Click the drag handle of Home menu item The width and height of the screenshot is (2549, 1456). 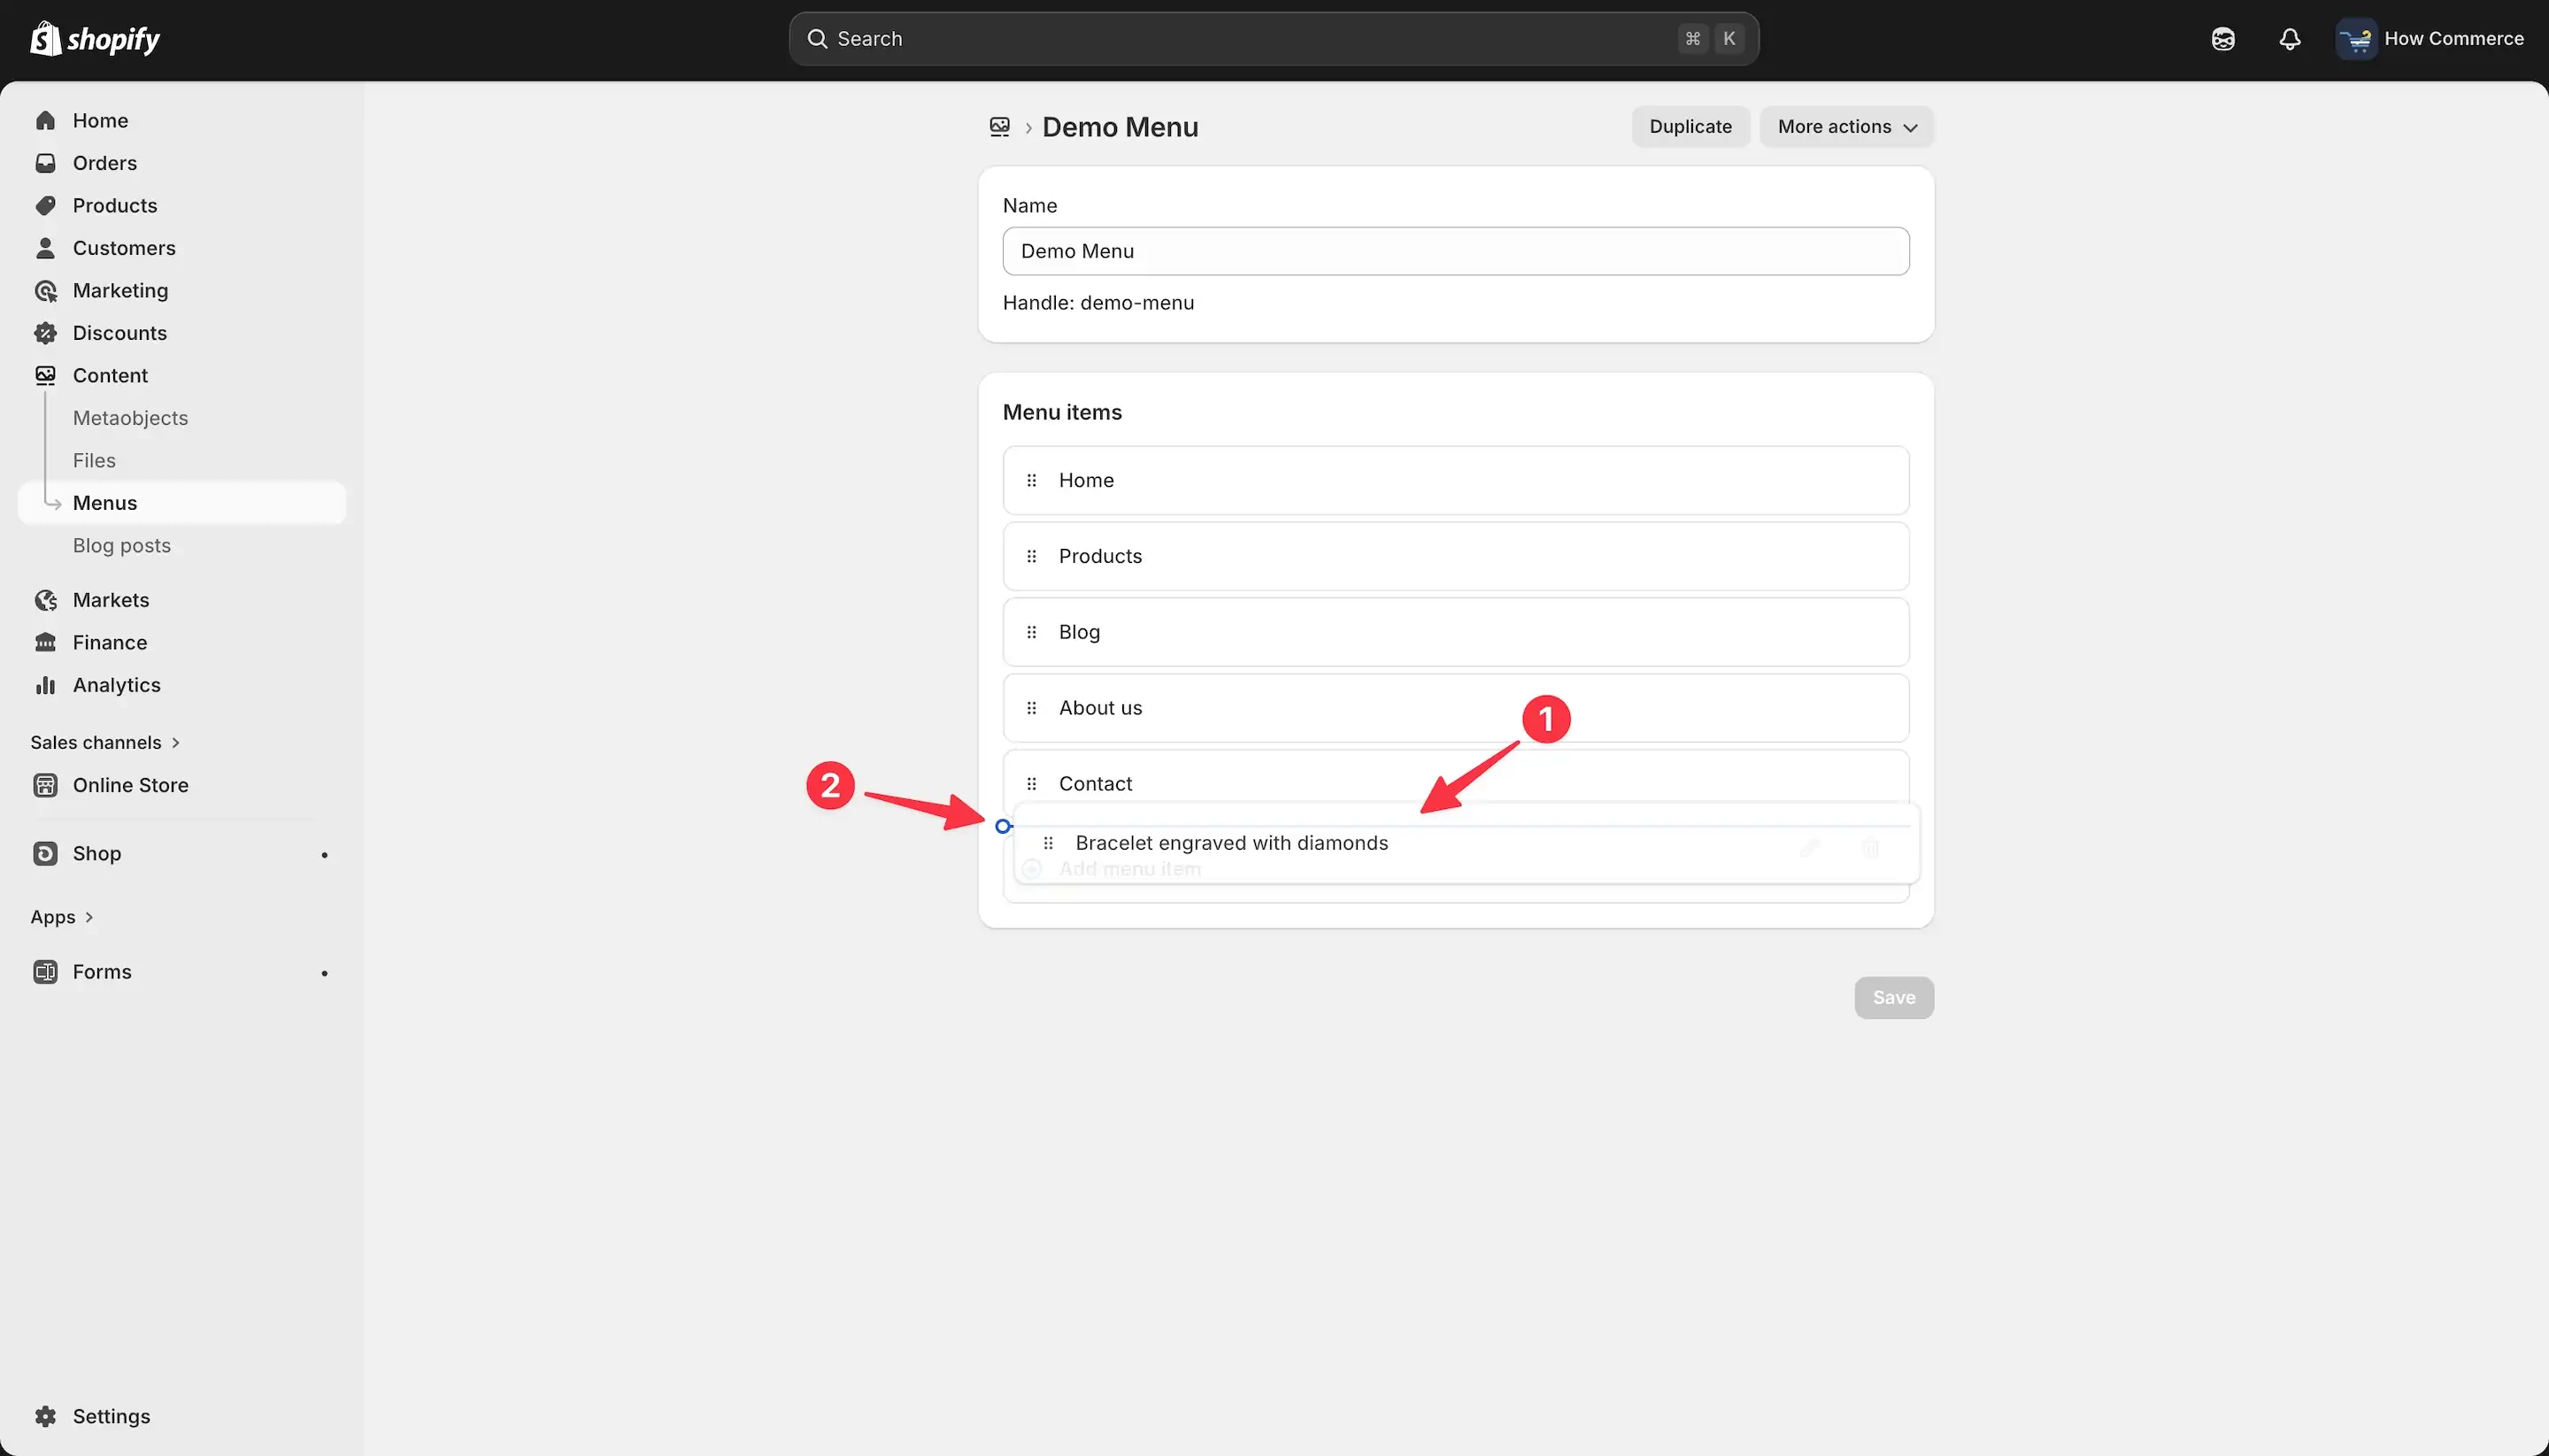1031,480
